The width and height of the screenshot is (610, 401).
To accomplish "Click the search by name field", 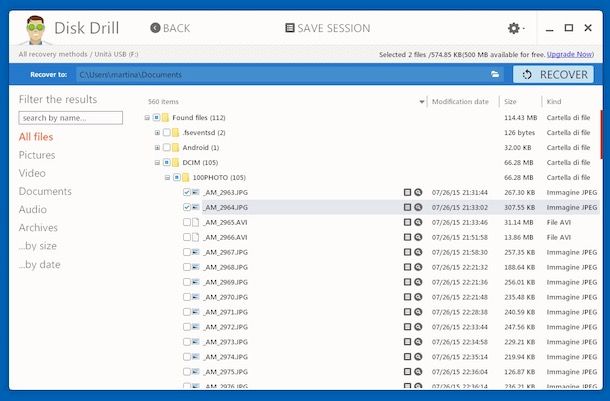I will coord(70,118).
